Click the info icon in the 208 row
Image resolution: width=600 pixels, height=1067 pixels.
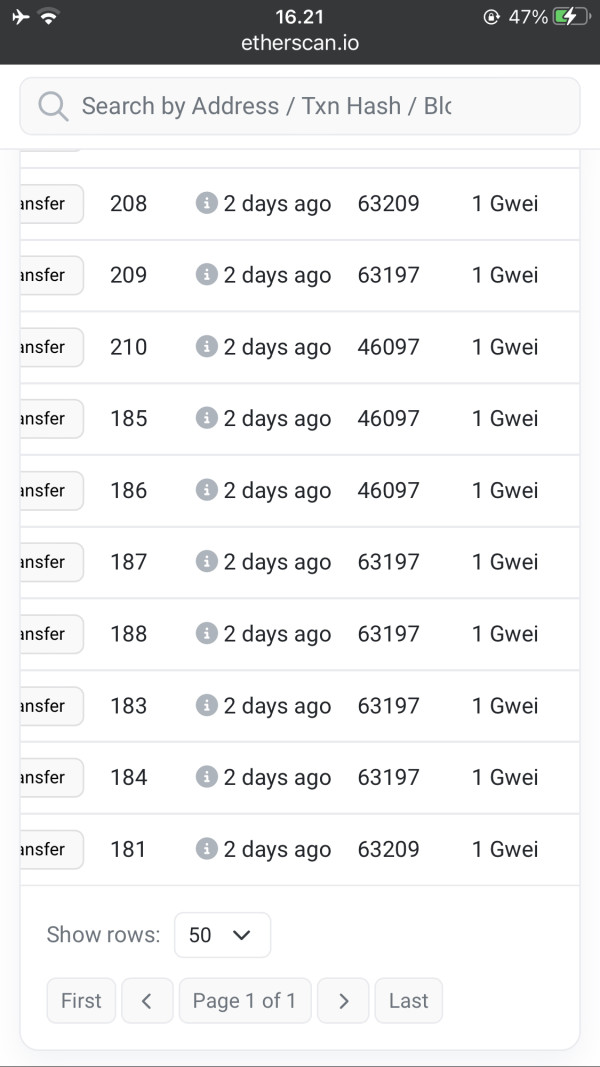point(206,203)
